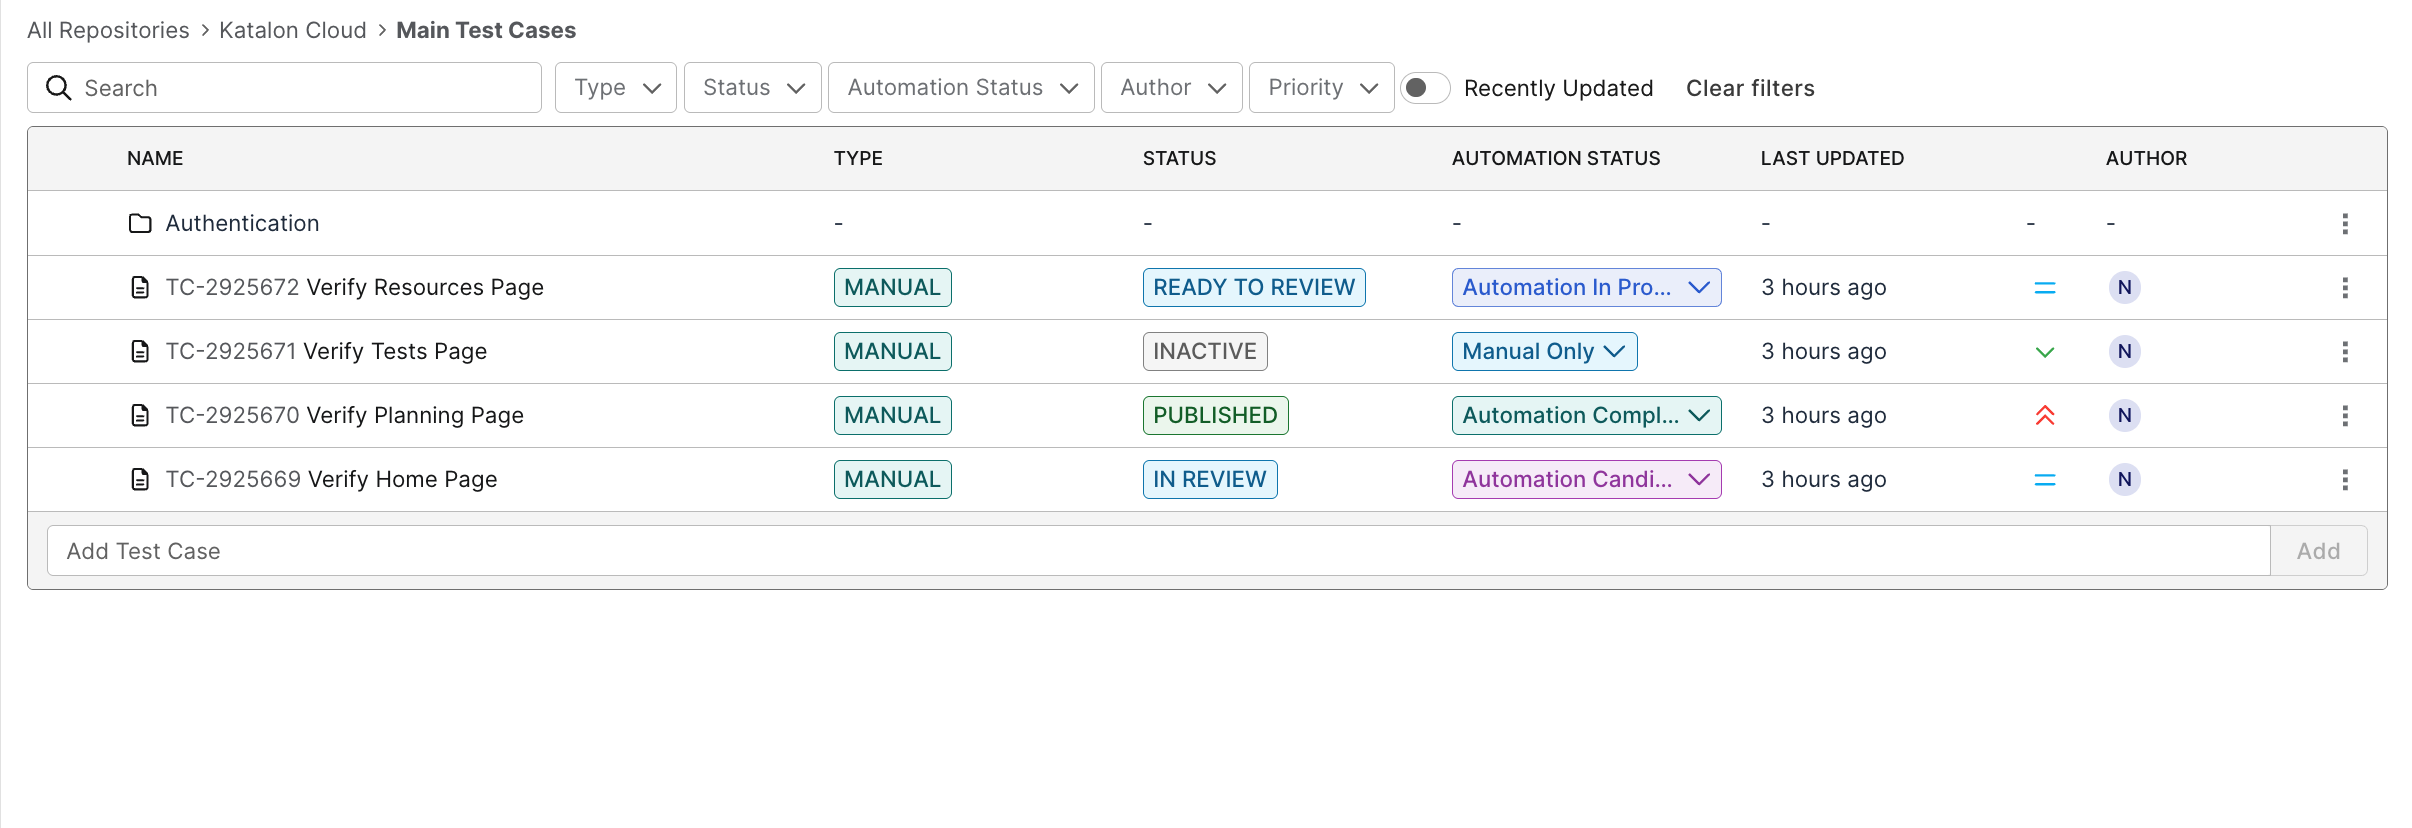The width and height of the screenshot is (2412, 828).
Task: Click low priority chevron on Verify Tests Page row
Action: click(2045, 352)
